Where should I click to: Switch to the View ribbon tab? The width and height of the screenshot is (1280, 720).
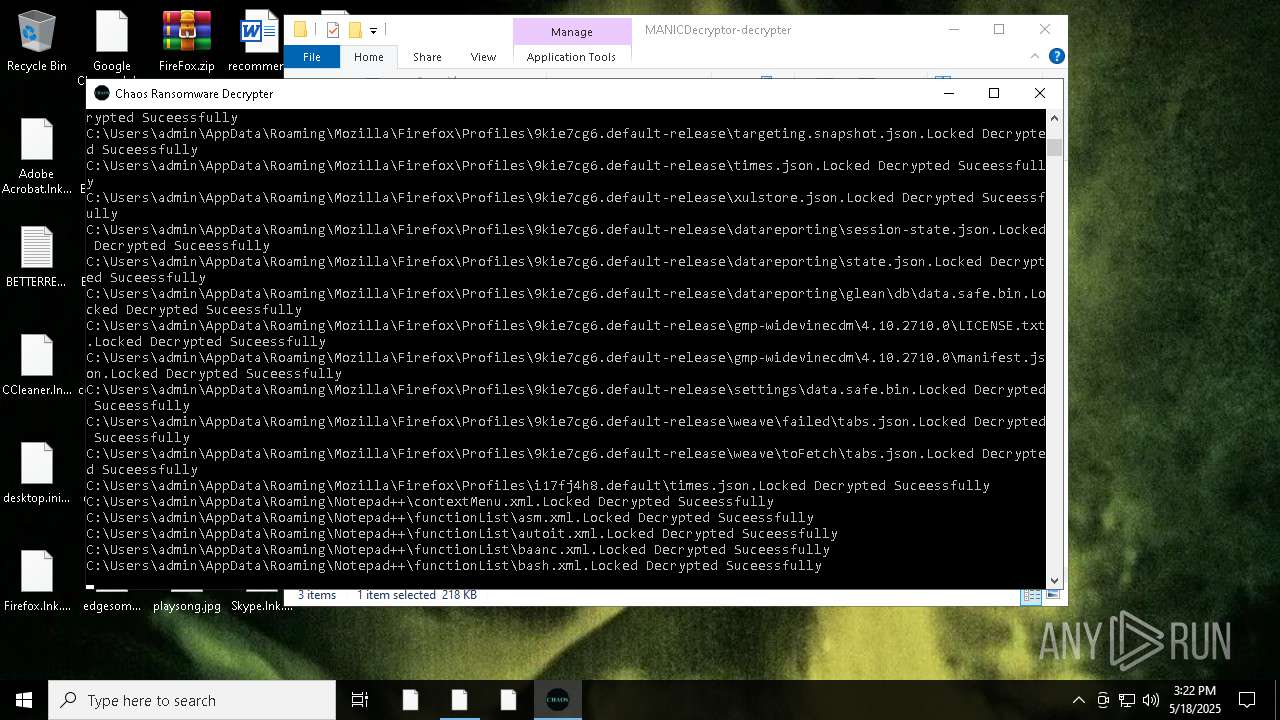(483, 57)
